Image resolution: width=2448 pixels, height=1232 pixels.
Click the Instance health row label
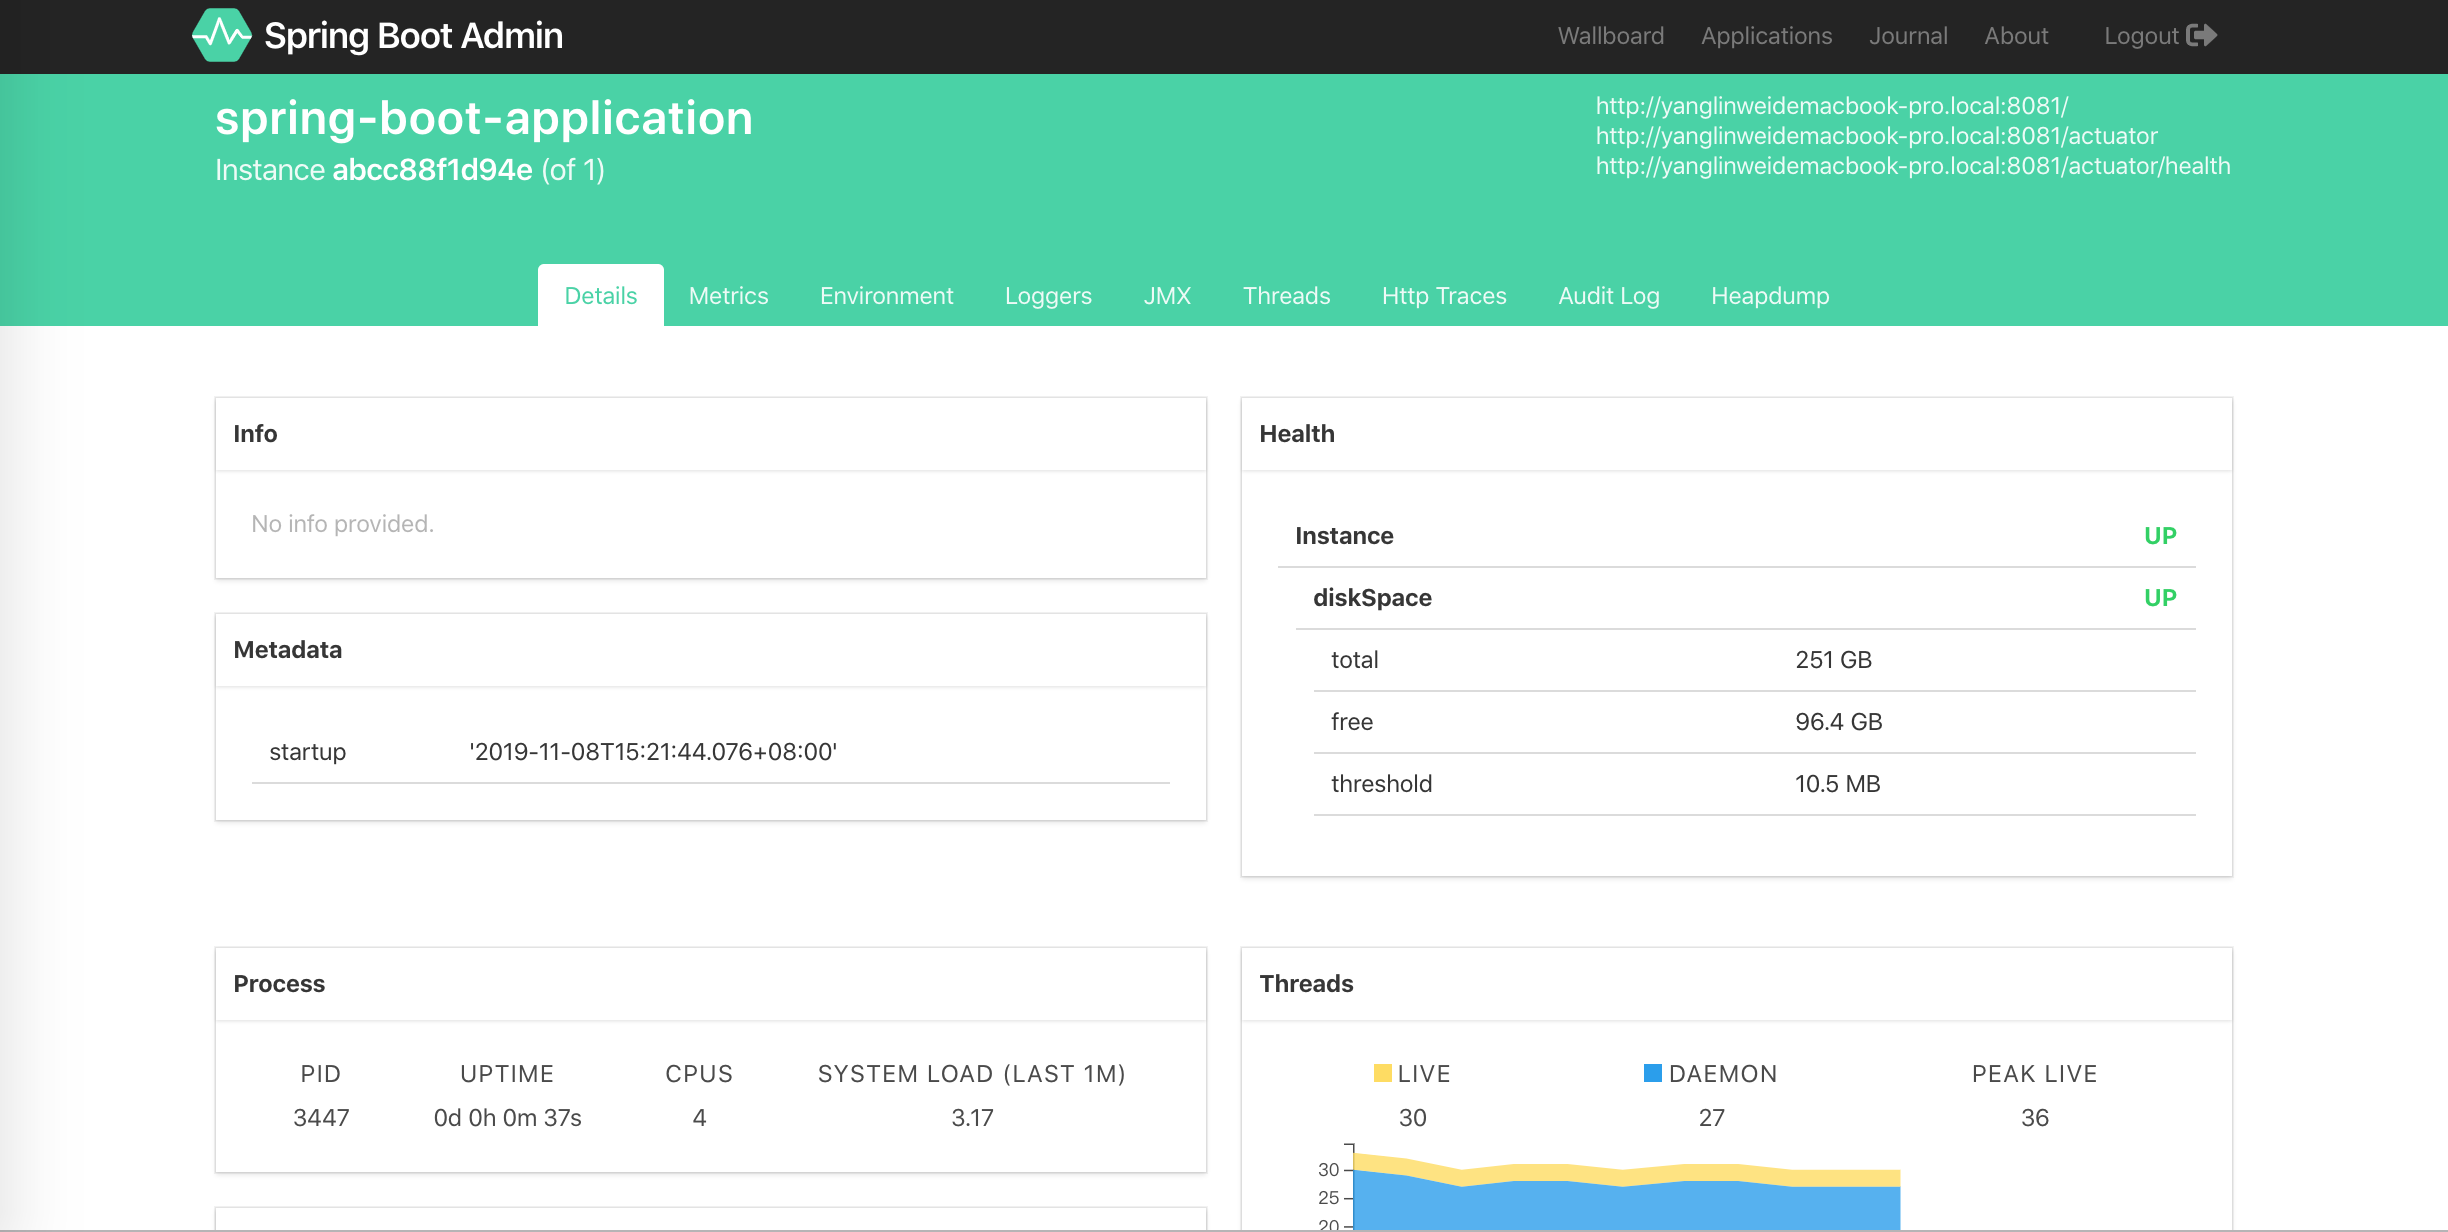point(1344,535)
